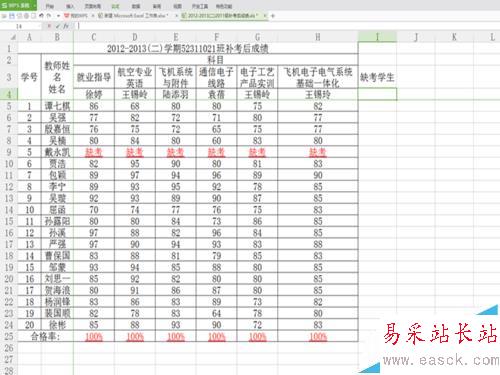Select column K header
This screenshot has height=375, width=500.
click(x=454, y=37)
